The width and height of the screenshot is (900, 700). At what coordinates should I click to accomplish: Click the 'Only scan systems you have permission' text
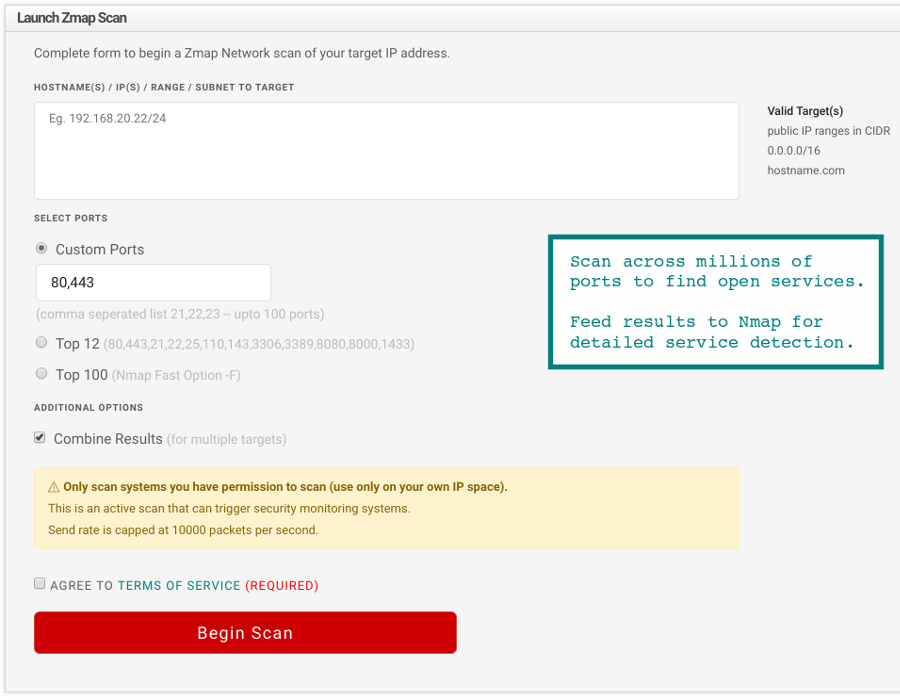[285, 487]
